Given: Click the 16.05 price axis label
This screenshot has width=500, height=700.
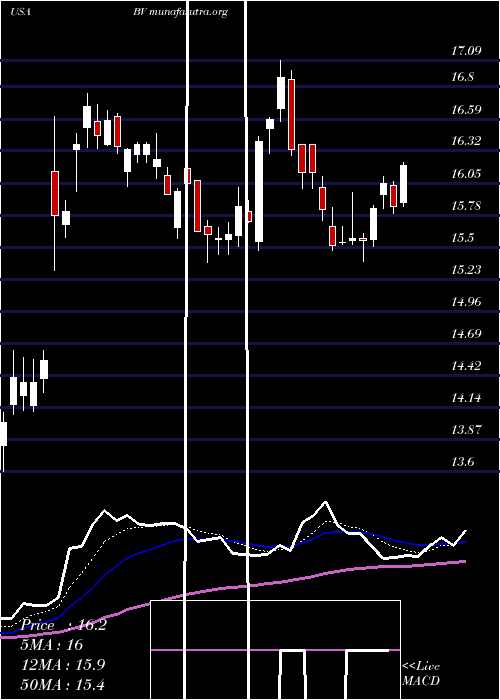Looking at the screenshot, I should (x=466, y=174).
